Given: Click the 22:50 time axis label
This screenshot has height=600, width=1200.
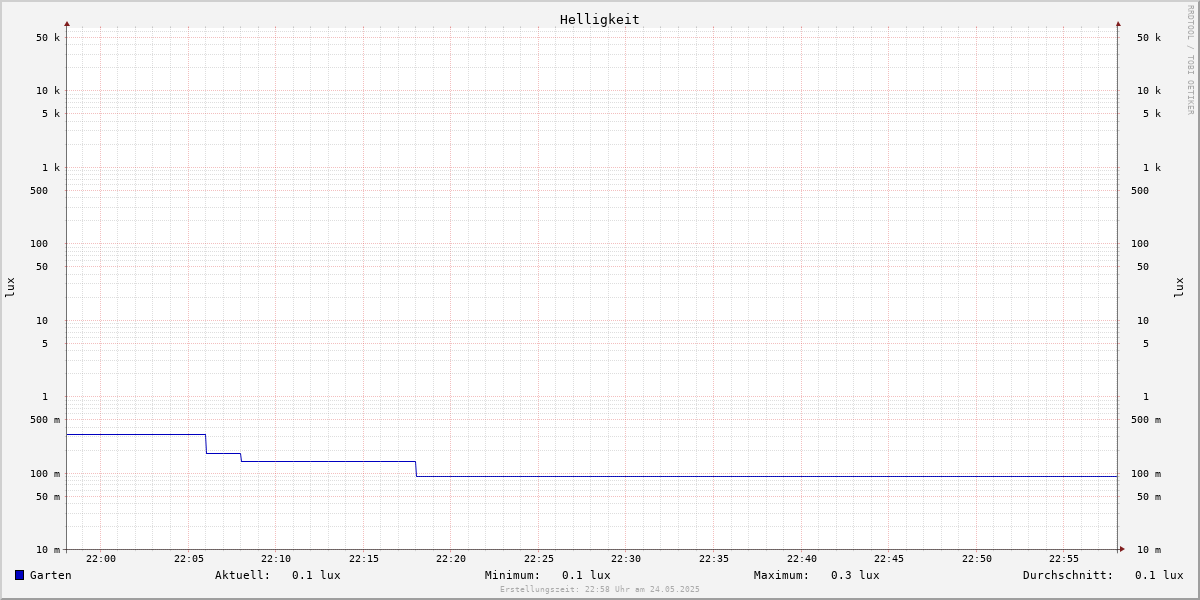Looking at the screenshot, I should pyautogui.click(x=977, y=559).
